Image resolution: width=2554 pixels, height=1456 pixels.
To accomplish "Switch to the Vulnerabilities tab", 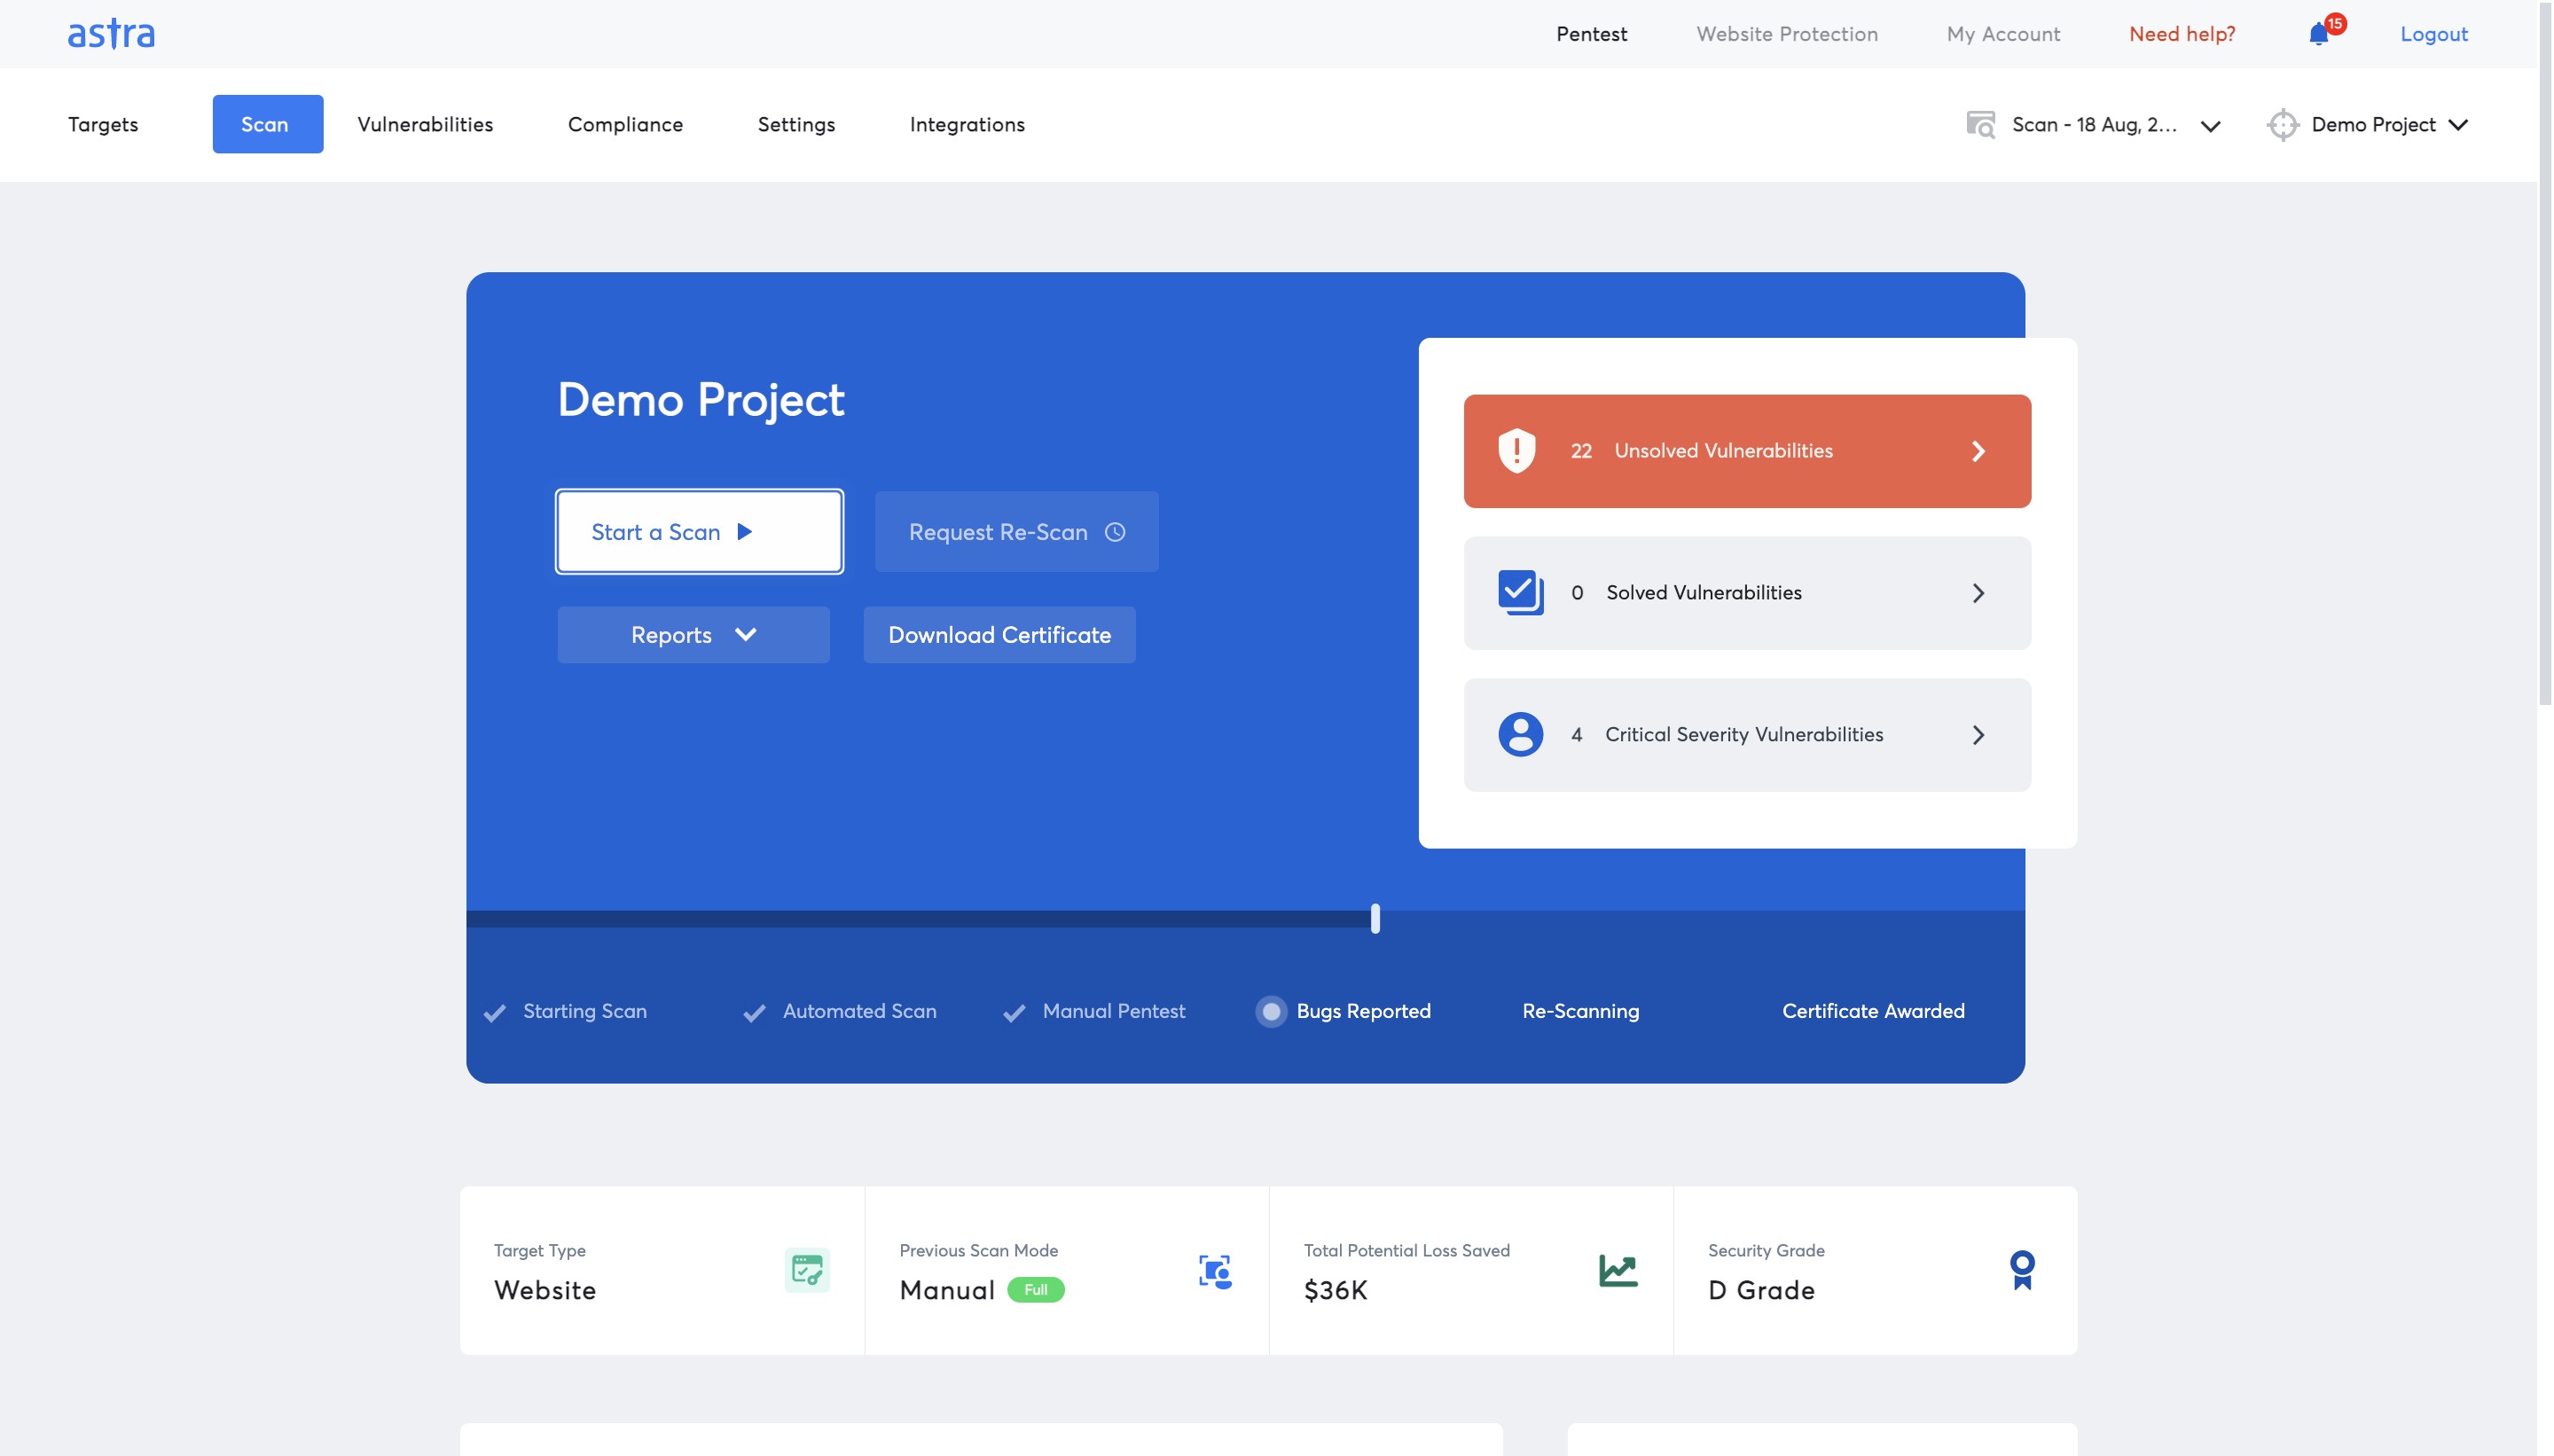I will 425,124.
